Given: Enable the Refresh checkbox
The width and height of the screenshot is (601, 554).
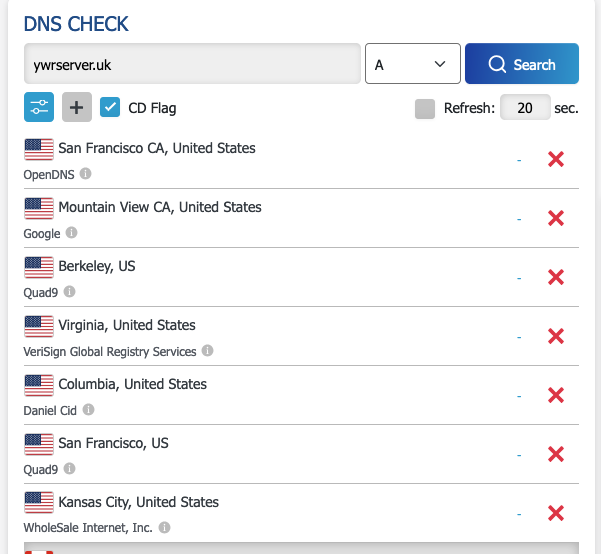Looking at the screenshot, I should point(425,109).
